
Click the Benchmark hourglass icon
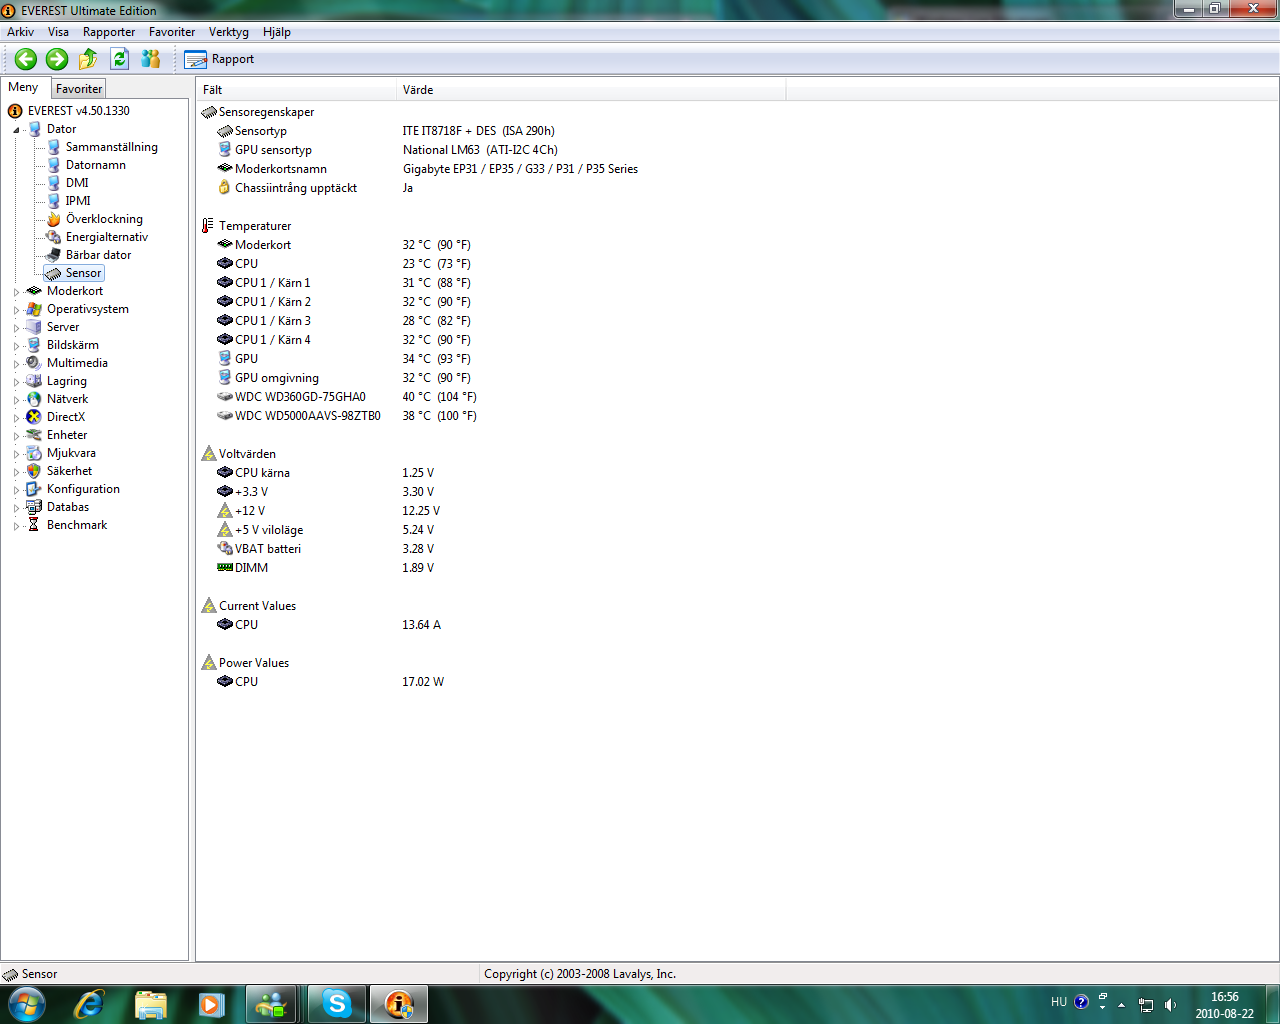pos(34,525)
